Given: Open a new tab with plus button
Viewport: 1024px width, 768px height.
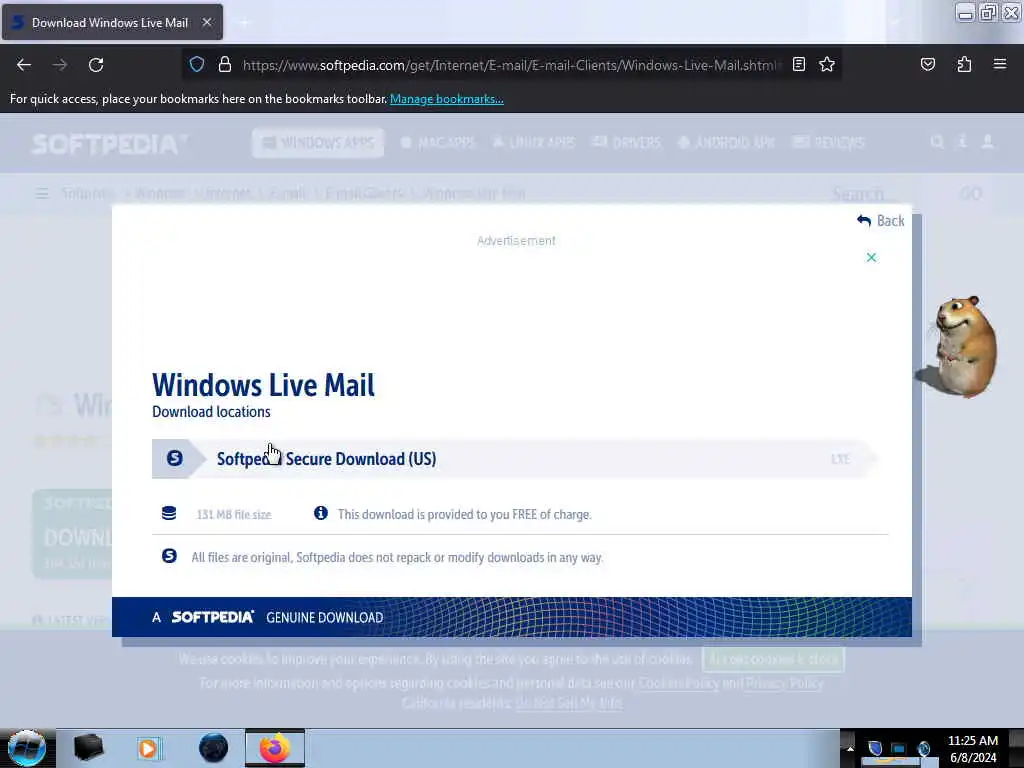Looking at the screenshot, I should 244,23.
